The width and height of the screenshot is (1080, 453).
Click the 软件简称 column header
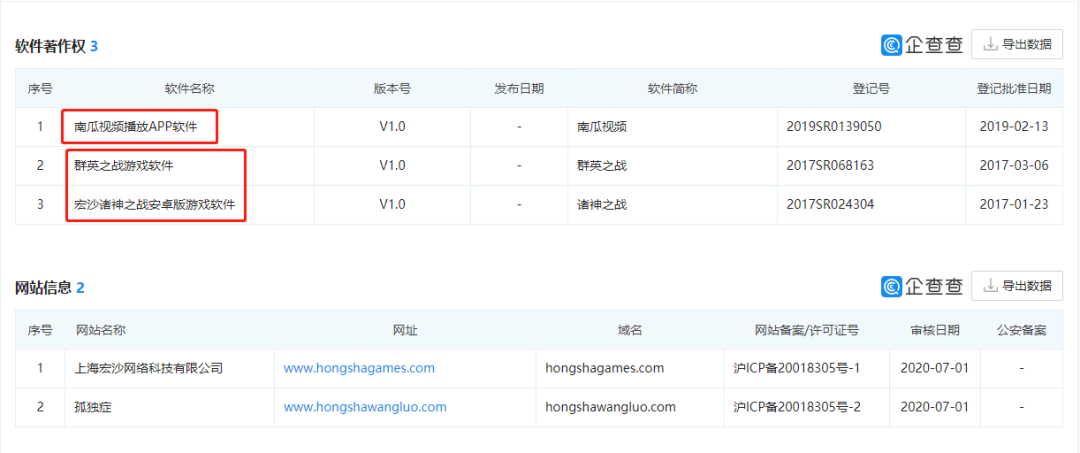672,88
